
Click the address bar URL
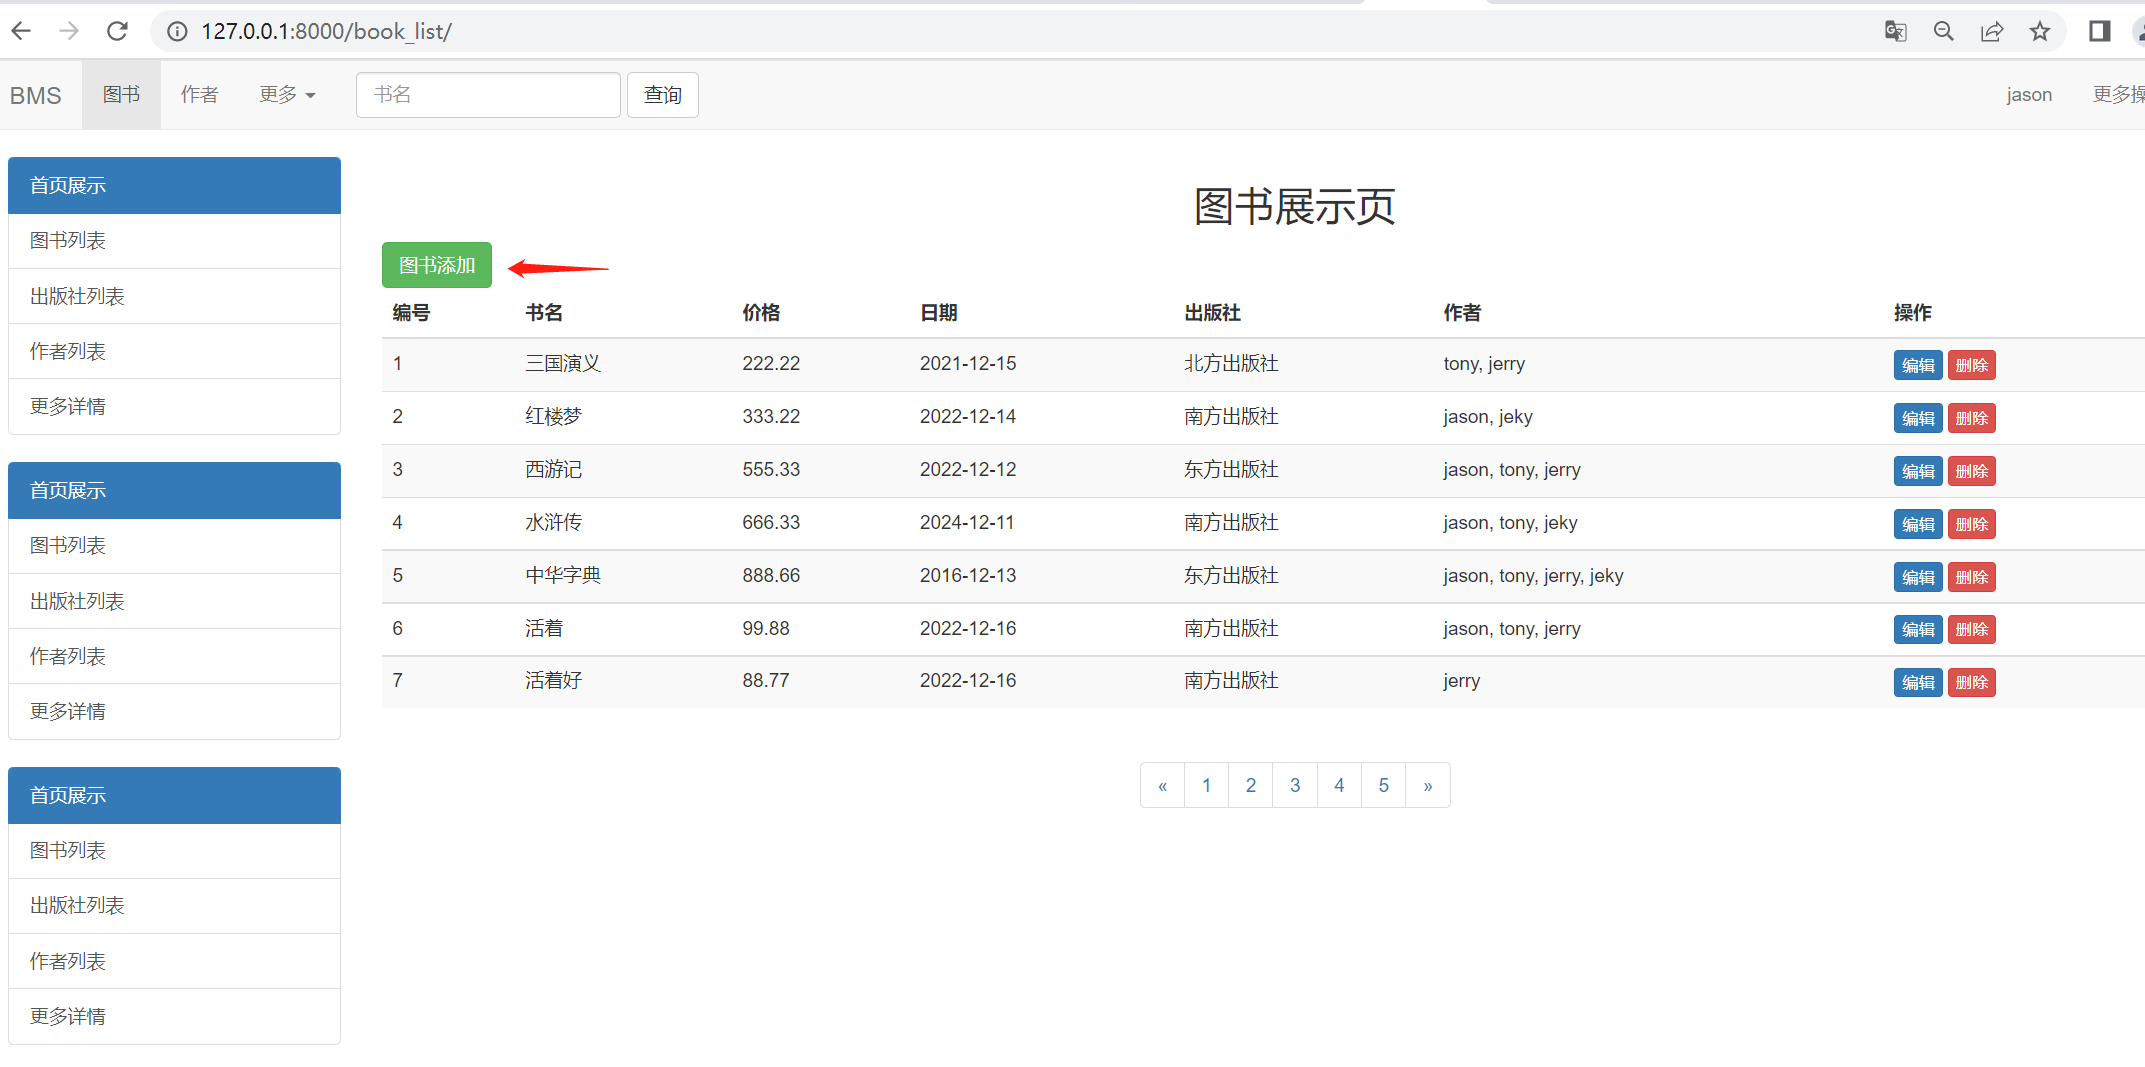click(x=326, y=32)
